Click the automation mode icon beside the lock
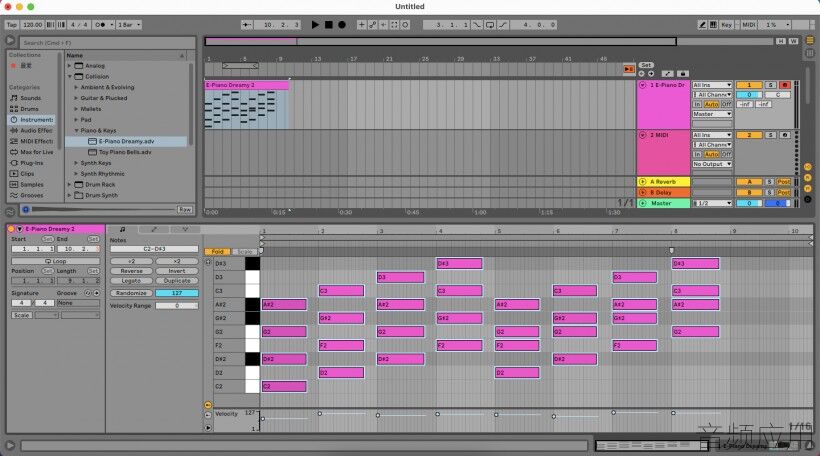The image size is (820, 456). [x=668, y=74]
